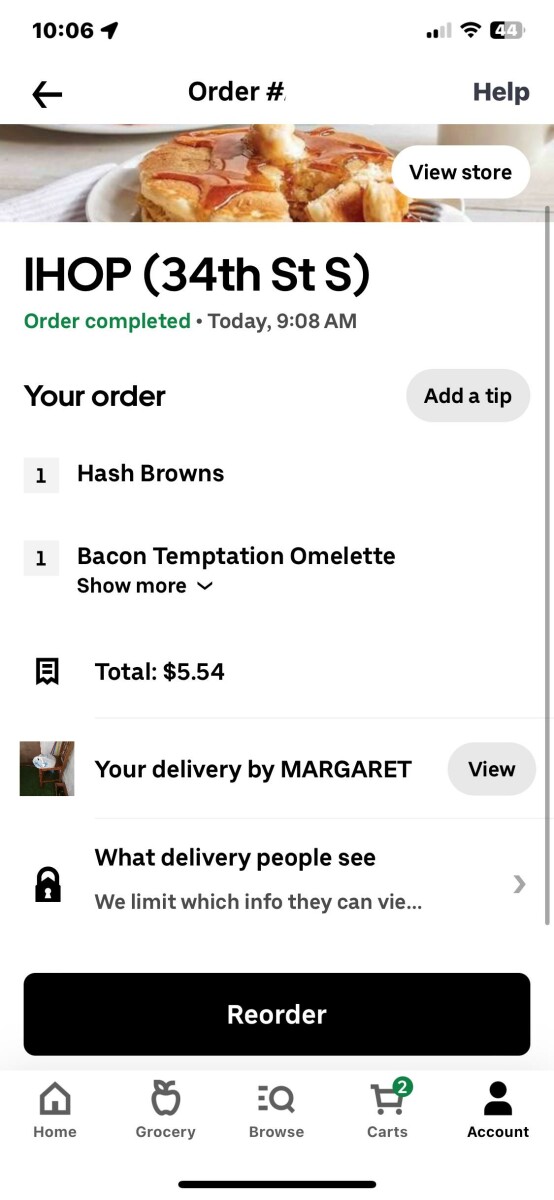Tap Add a tip button
The height and width of the screenshot is (1200, 554).
click(x=468, y=396)
